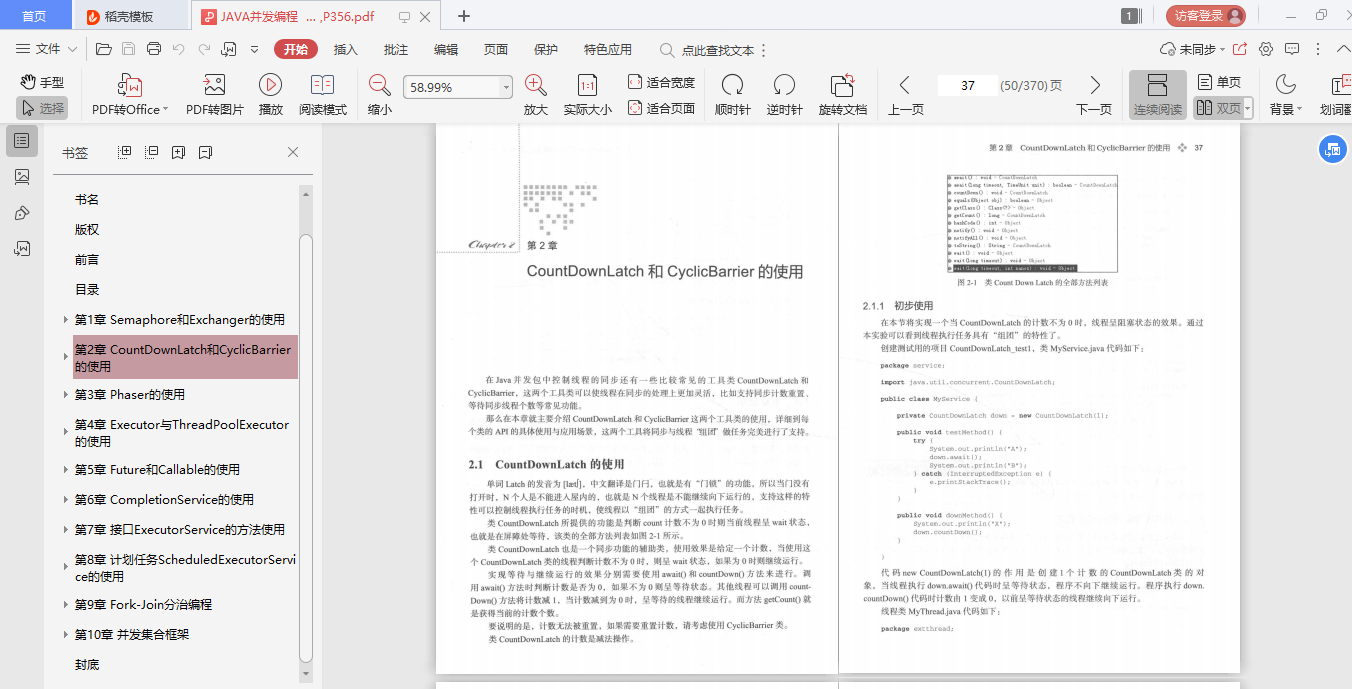Screen dimensions: 1352x689
Task: Open the PDF转Office converter
Action: click(x=130, y=96)
